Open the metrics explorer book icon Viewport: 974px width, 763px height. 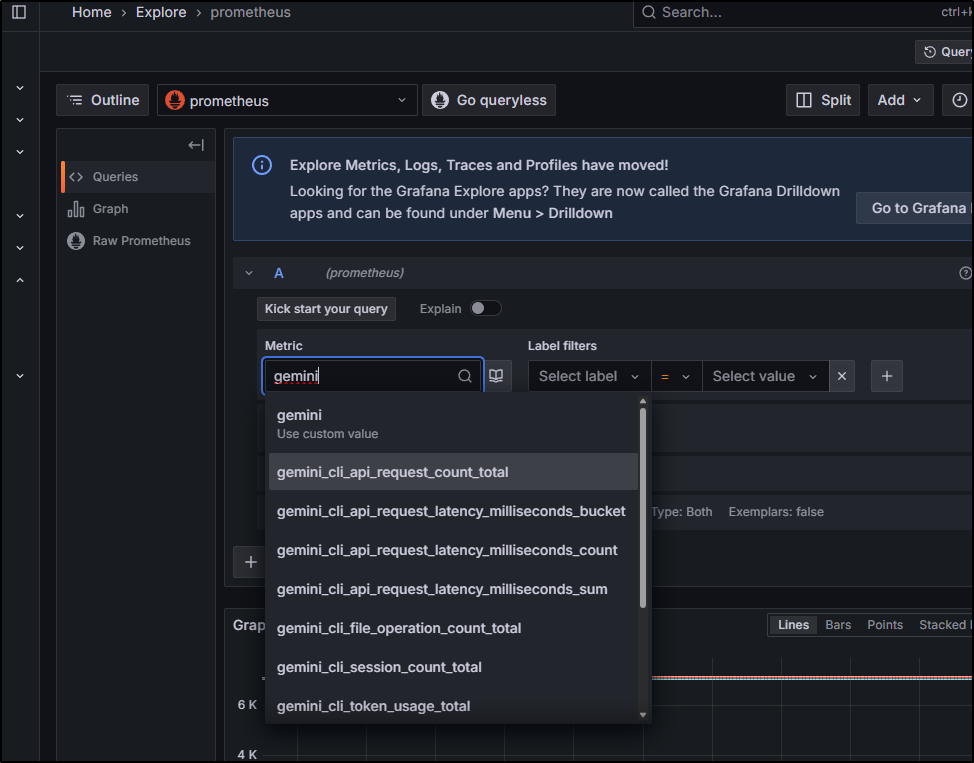tap(496, 376)
